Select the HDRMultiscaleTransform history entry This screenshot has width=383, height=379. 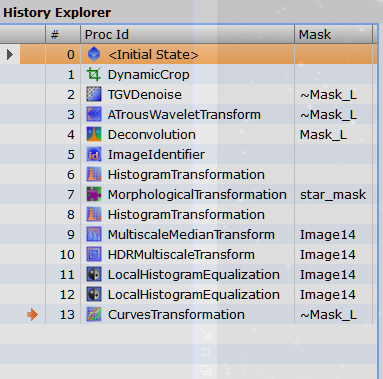181,255
